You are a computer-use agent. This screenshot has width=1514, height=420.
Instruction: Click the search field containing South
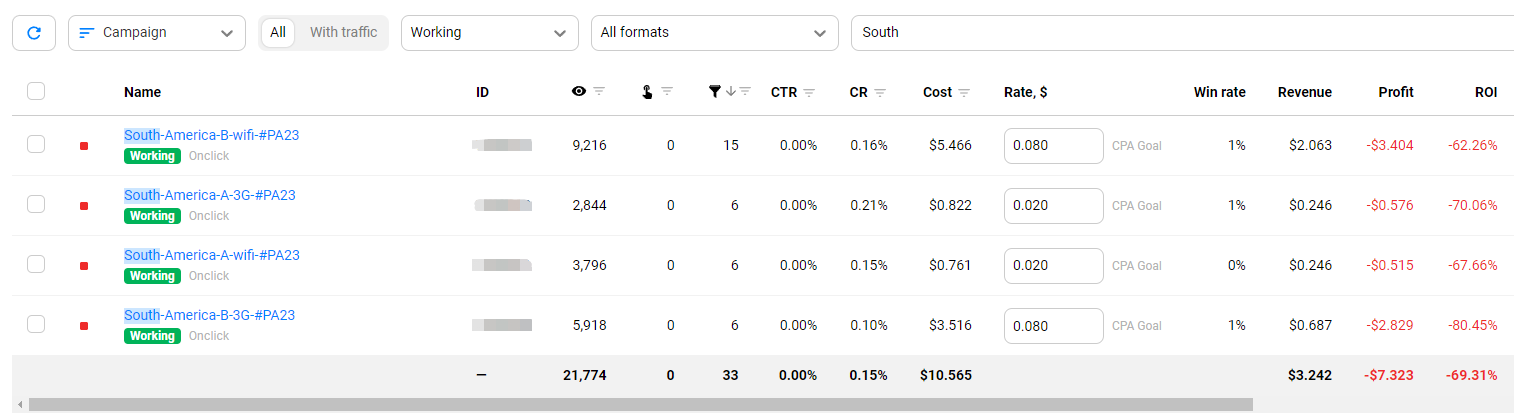[1180, 33]
